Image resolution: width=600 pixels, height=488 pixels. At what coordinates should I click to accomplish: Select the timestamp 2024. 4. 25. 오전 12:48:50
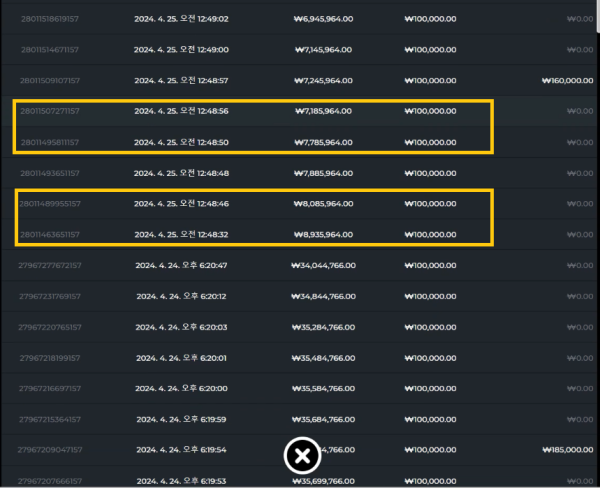[x=181, y=142]
